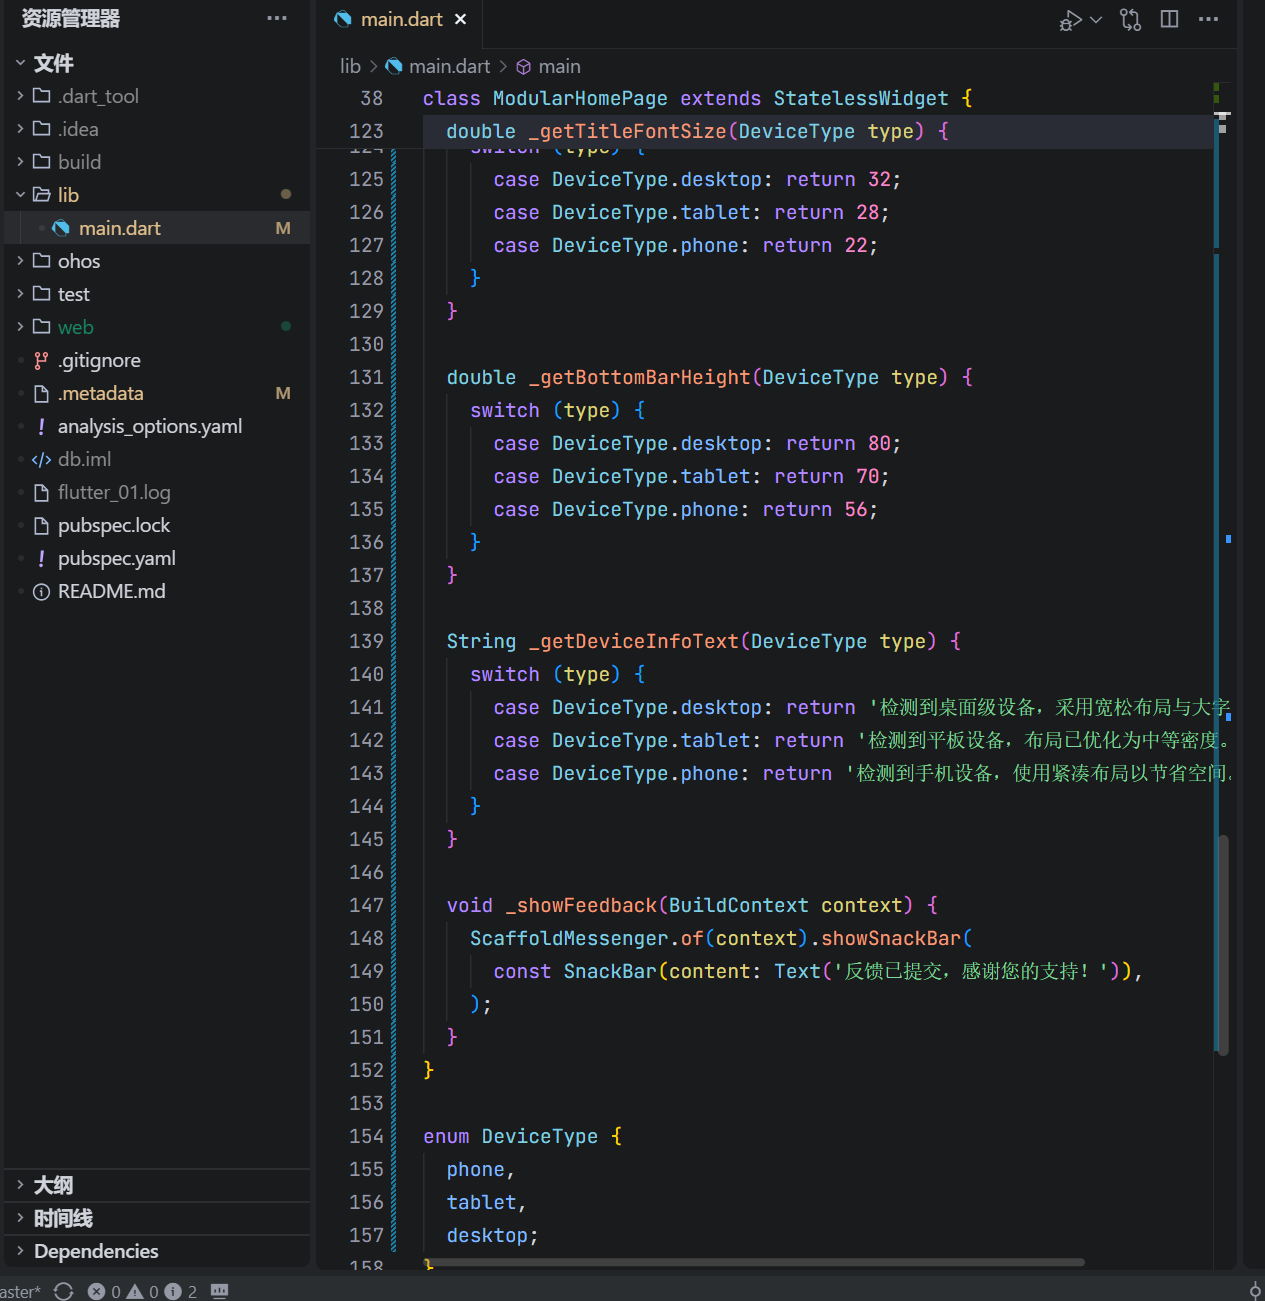The width and height of the screenshot is (1265, 1301).
Task: Close the main.dart tab
Action: (461, 19)
